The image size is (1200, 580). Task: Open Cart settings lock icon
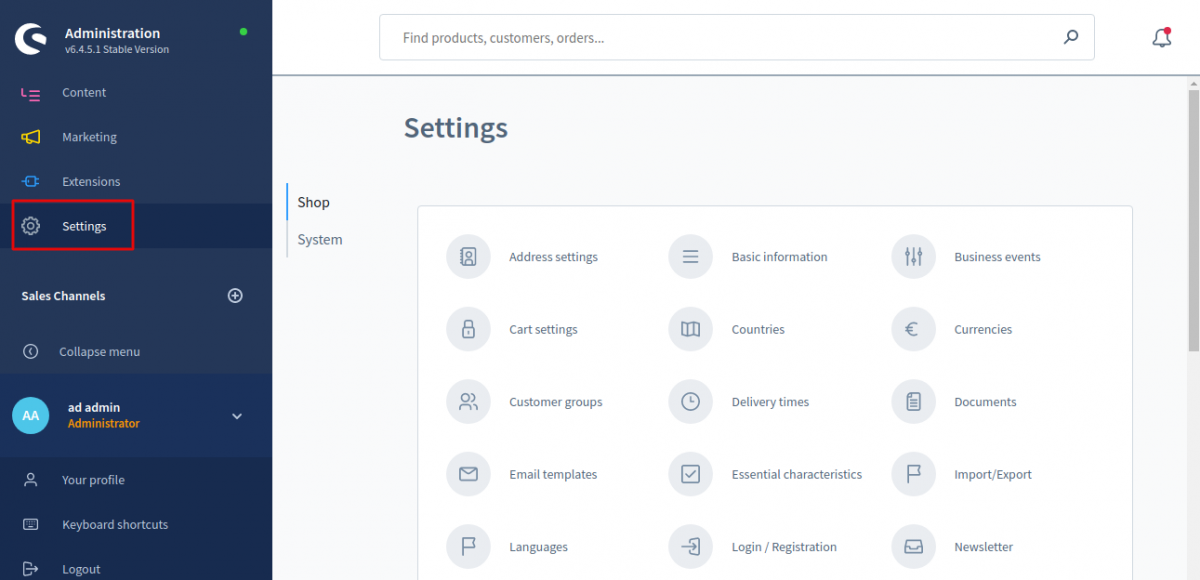point(468,329)
